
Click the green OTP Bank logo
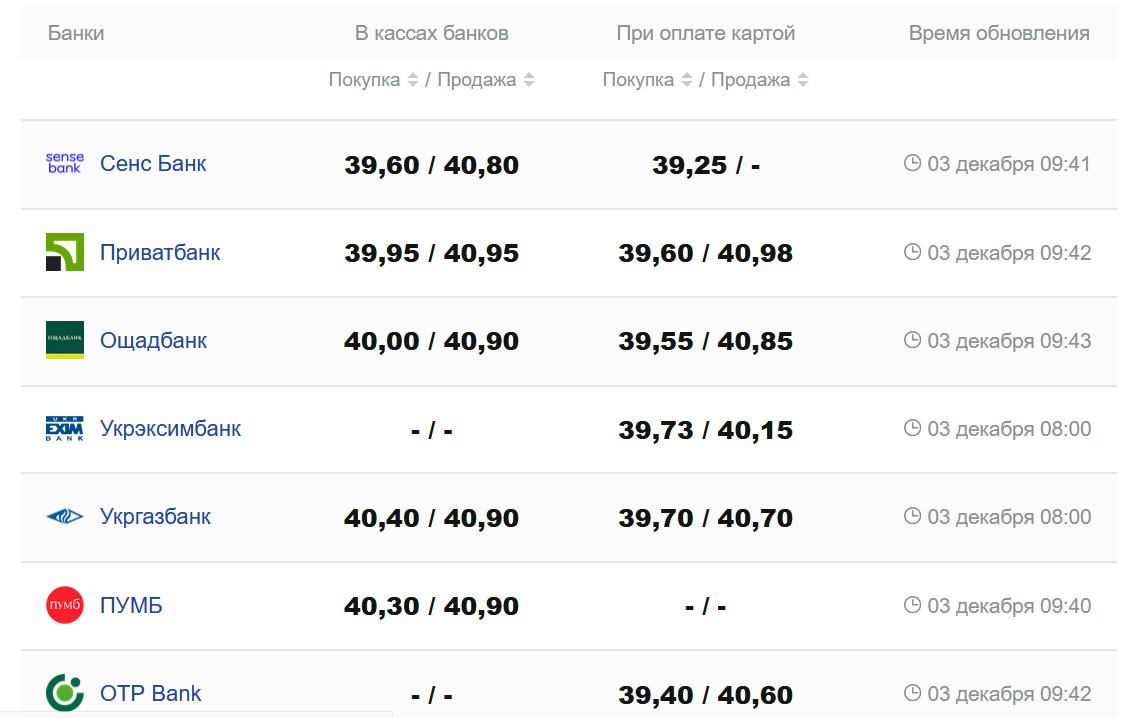[65, 693]
